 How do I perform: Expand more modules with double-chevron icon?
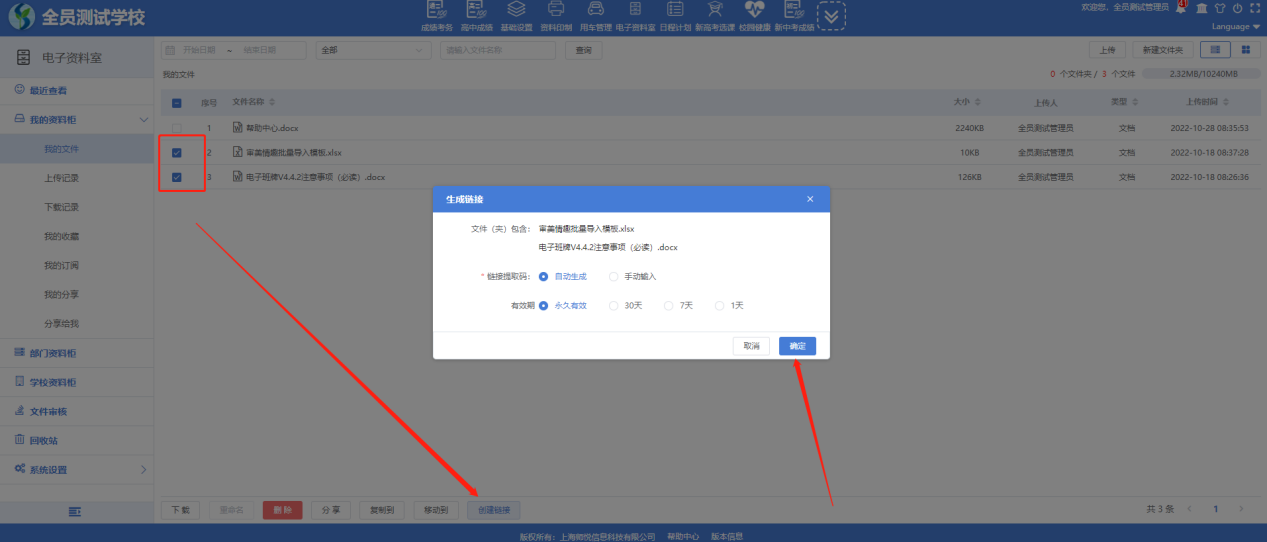coord(832,16)
